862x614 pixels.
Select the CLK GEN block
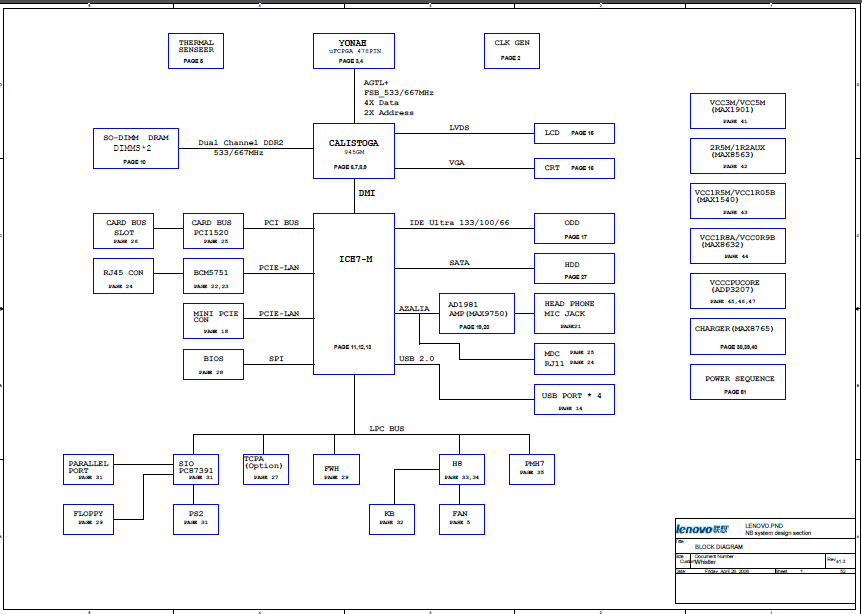[x=512, y=51]
